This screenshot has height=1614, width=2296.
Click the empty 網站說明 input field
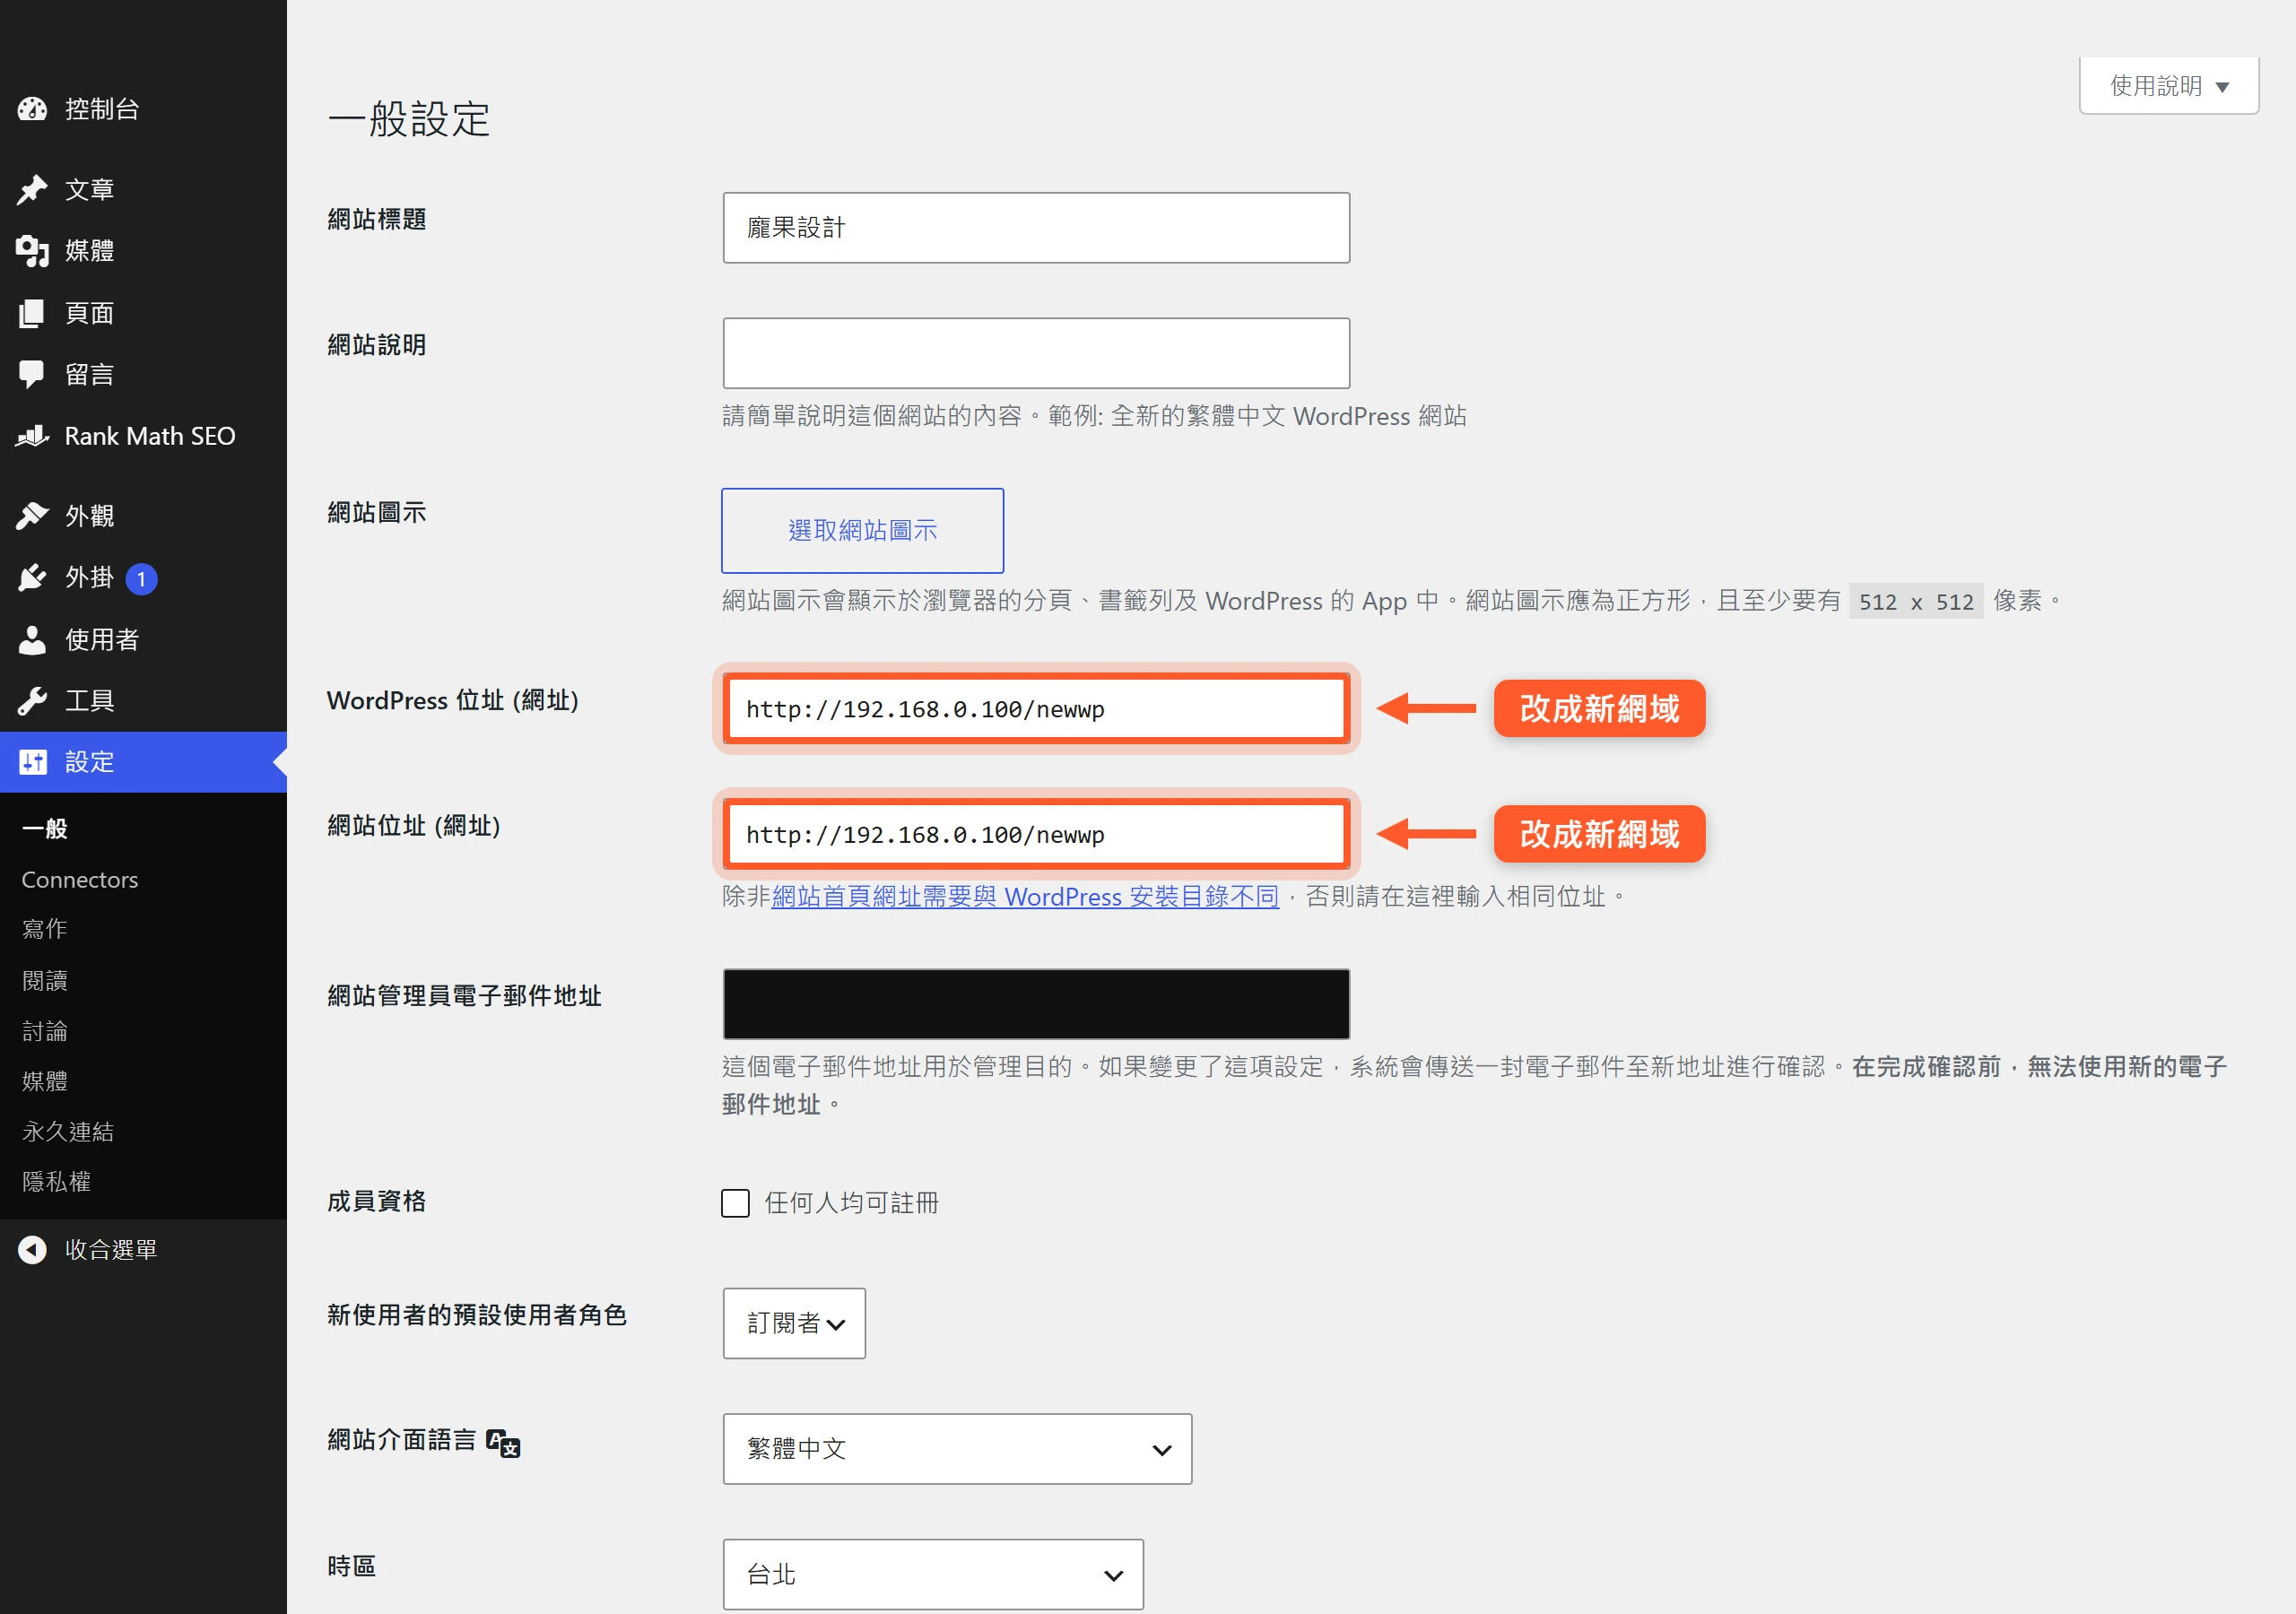point(1036,353)
